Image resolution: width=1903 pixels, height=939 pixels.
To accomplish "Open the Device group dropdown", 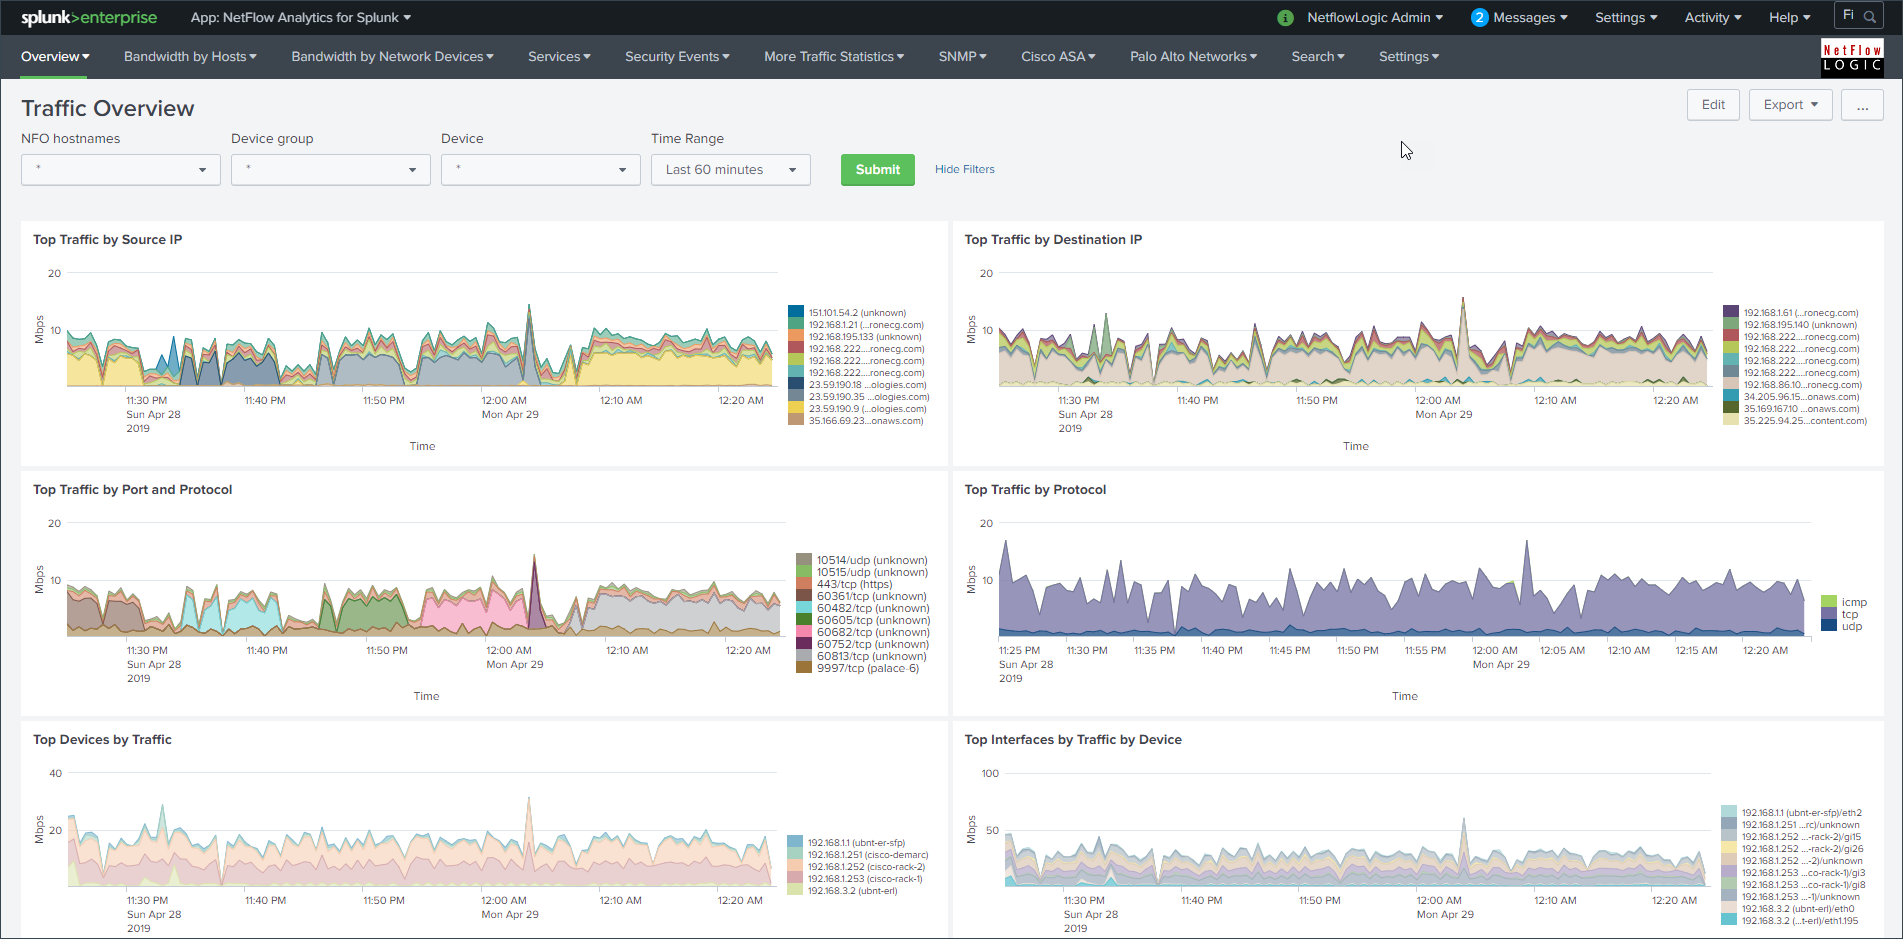I will click(331, 170).
